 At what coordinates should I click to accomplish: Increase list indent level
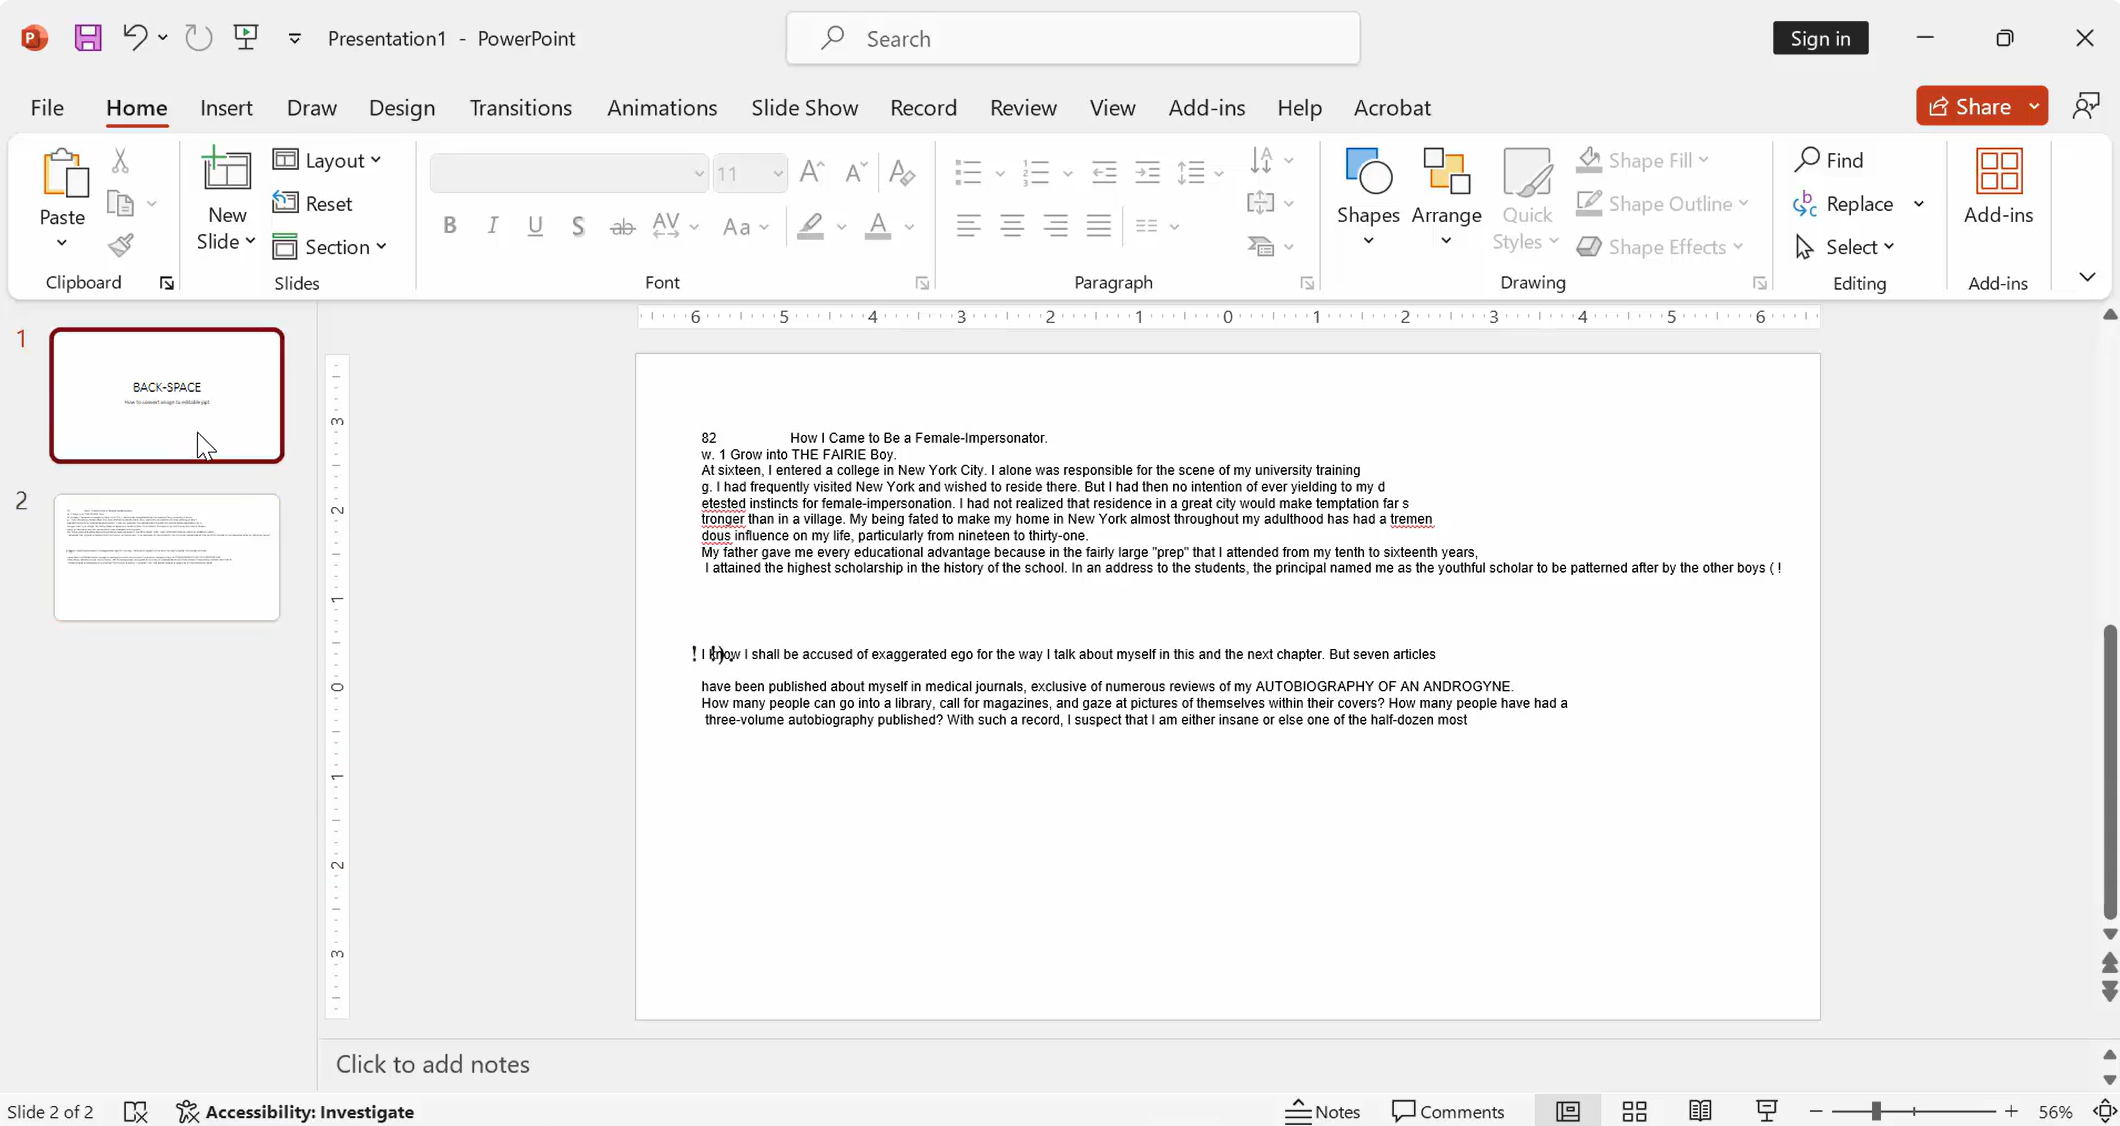coord(1148,172)
